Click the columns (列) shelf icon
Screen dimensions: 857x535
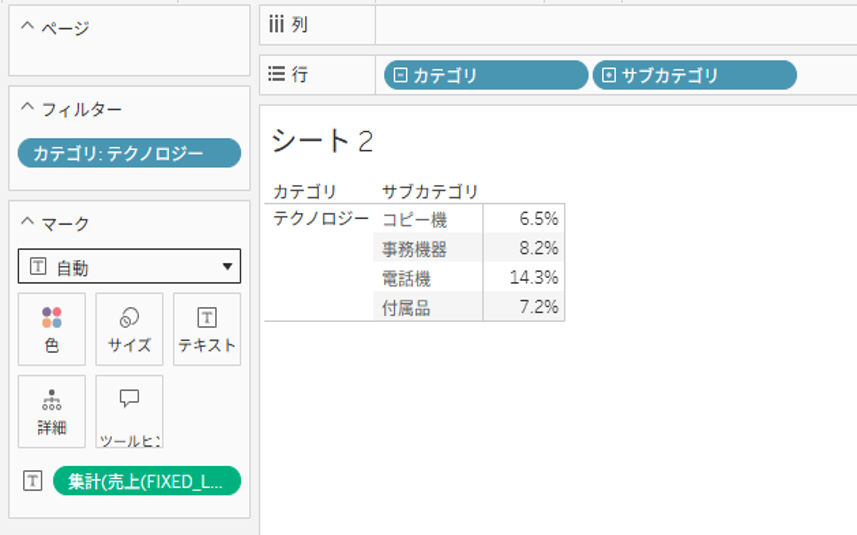(x=276, y=24)
